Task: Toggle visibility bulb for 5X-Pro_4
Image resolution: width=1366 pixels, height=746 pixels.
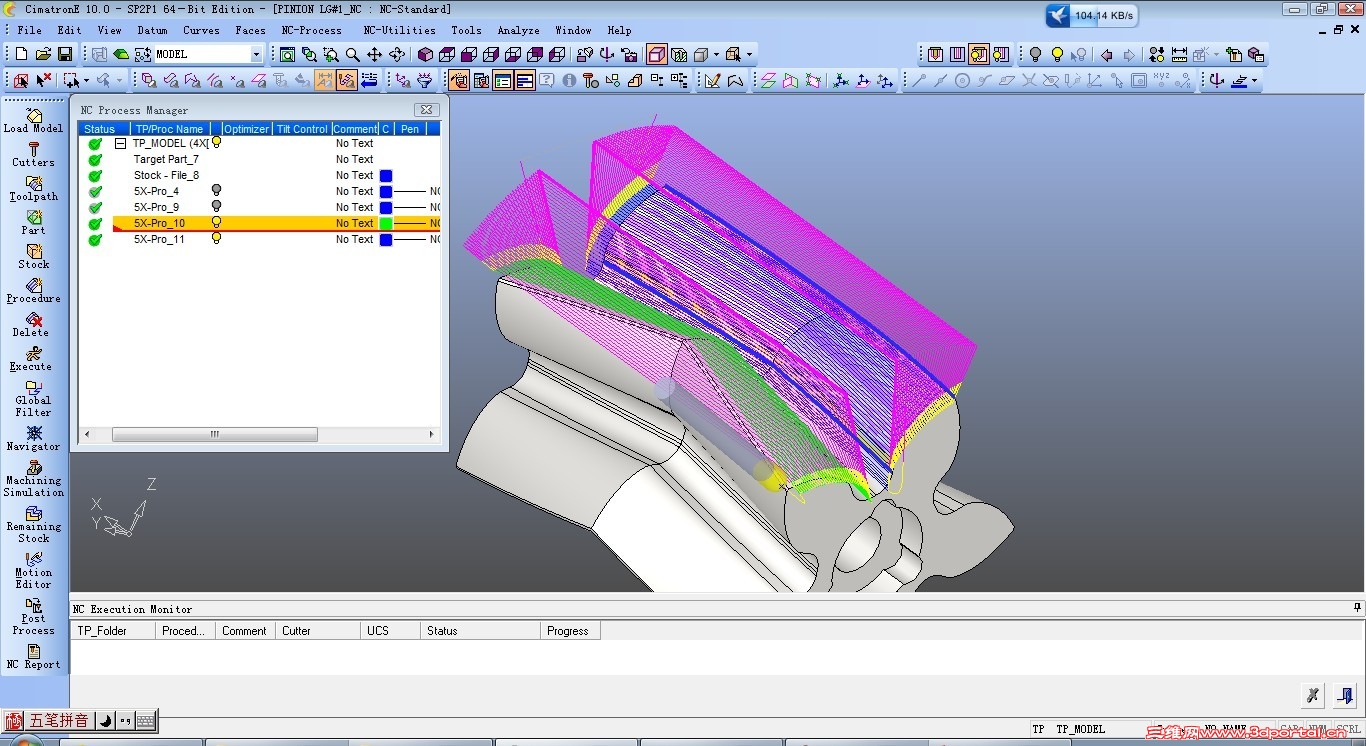Action: pyautogui.click(x=216, y=191)
